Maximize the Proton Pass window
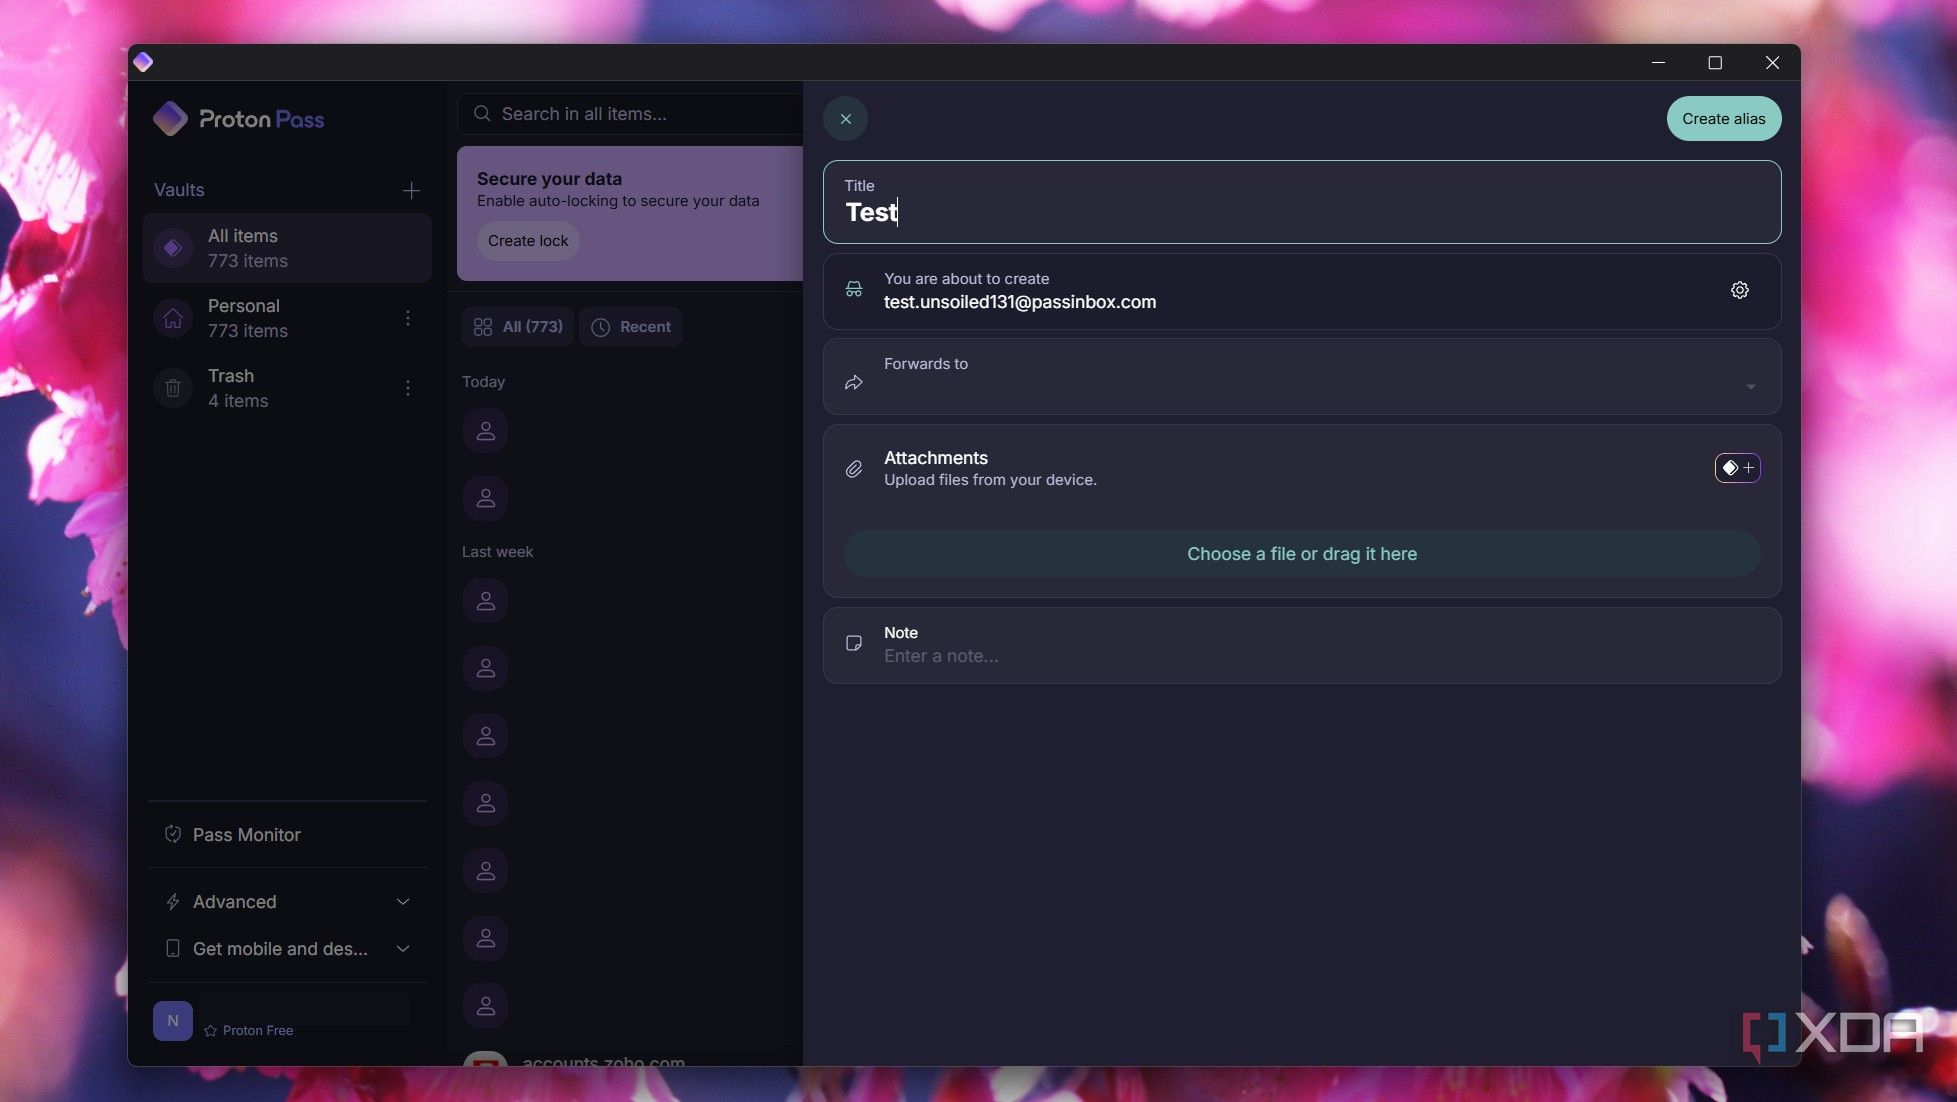Image resolution: width=1957 pixels, height=1102 pixels. point(1714,62)
